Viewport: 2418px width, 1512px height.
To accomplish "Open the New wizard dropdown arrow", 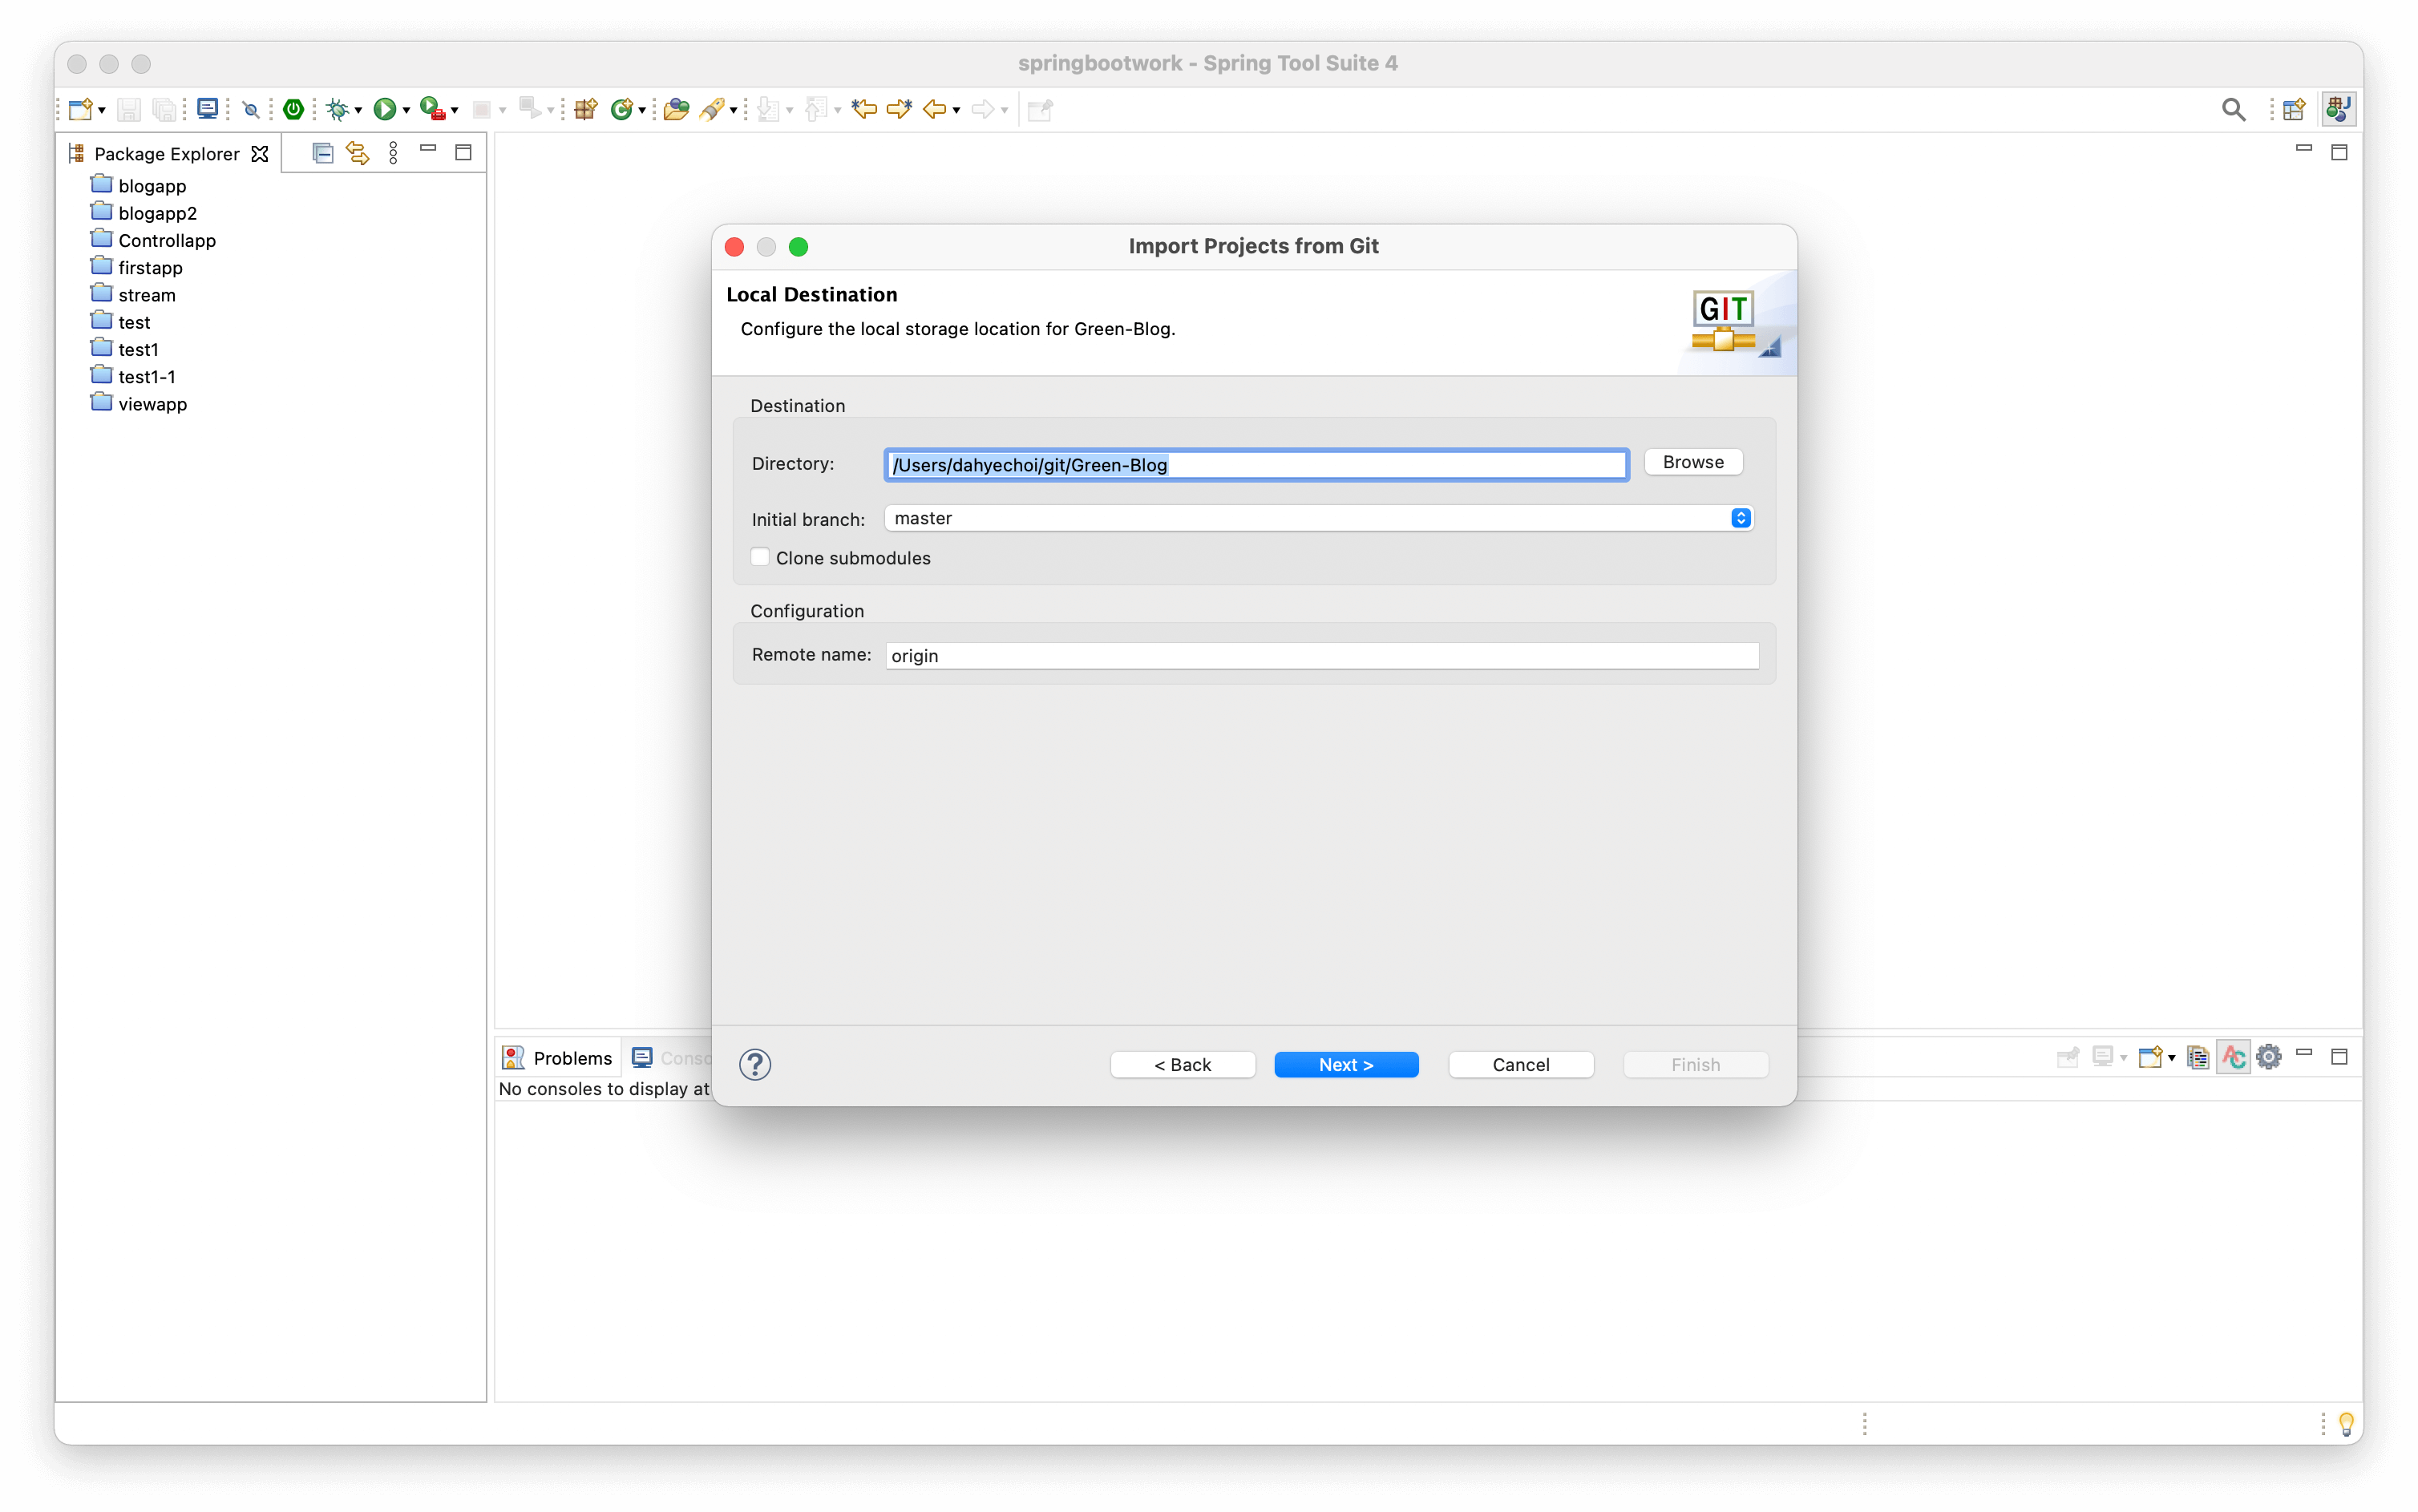I will 102,111.
